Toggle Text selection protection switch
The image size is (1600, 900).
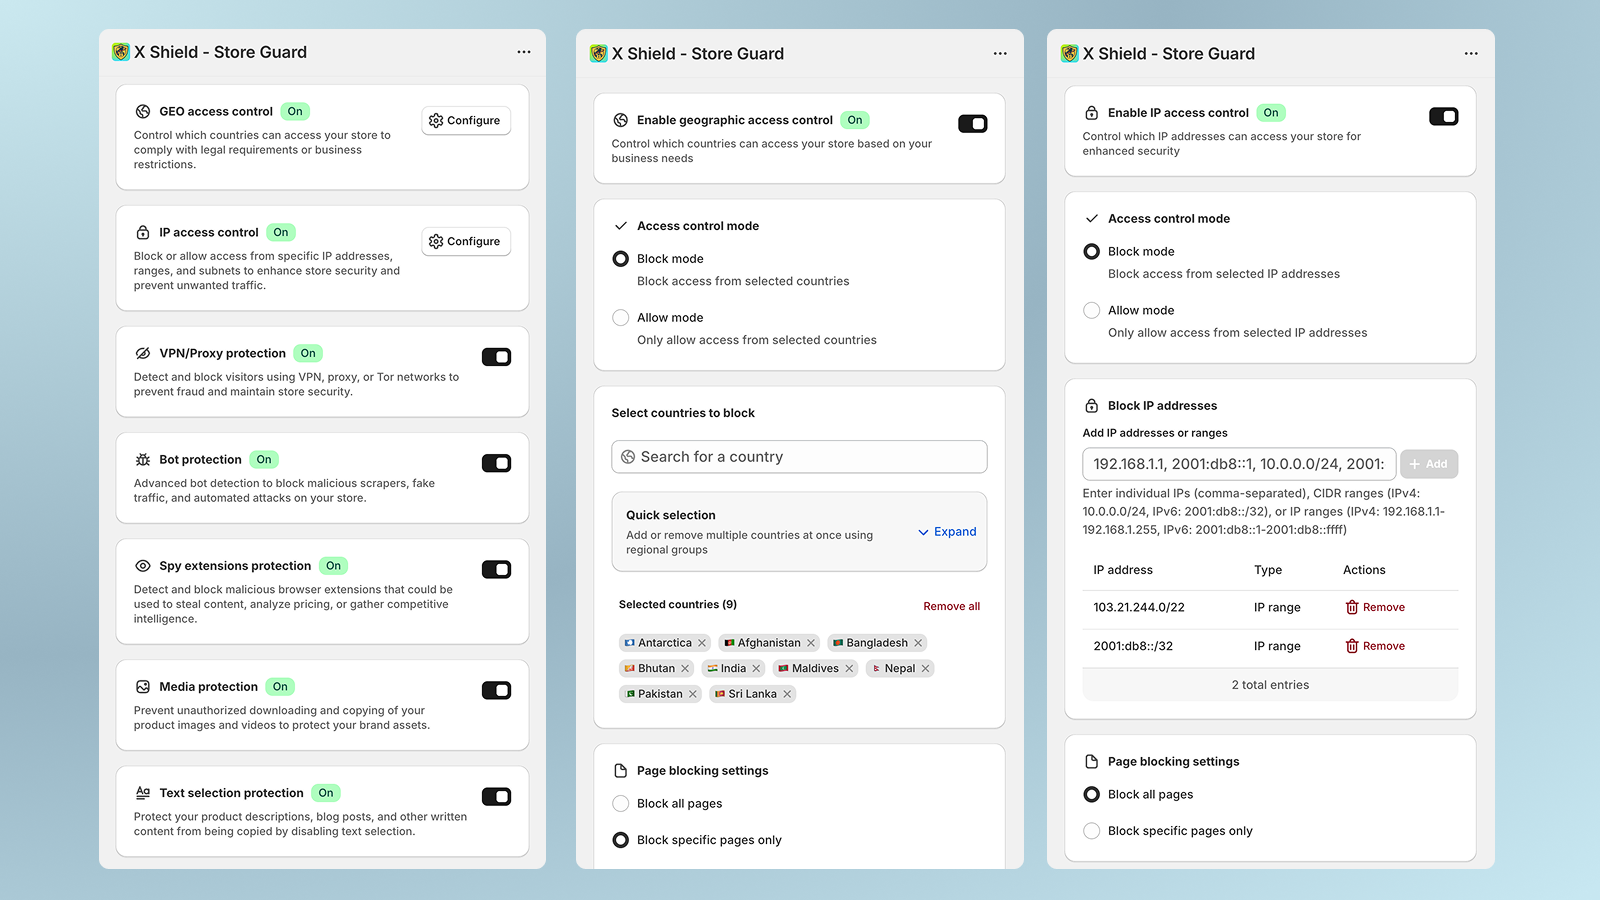[496, 797]
